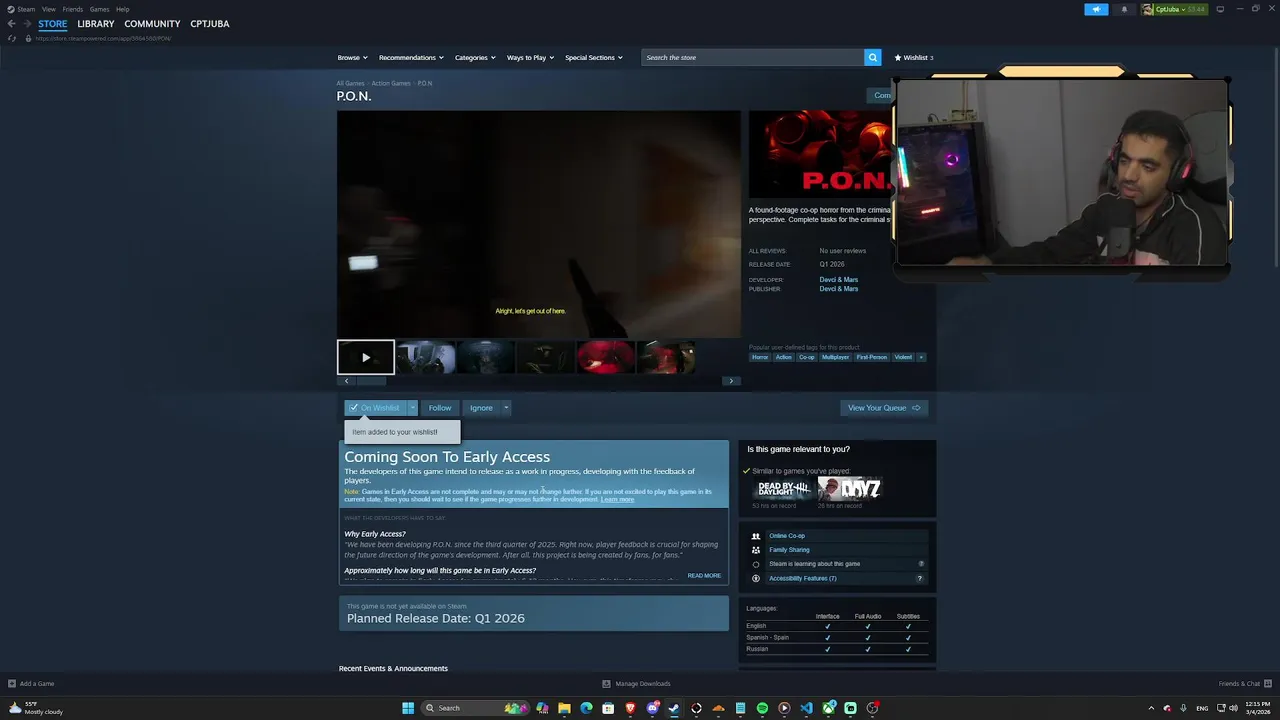The image size is (1280, 720).
Task: Select the red screenshot thumbnail
Action: (x=605, y=357)
